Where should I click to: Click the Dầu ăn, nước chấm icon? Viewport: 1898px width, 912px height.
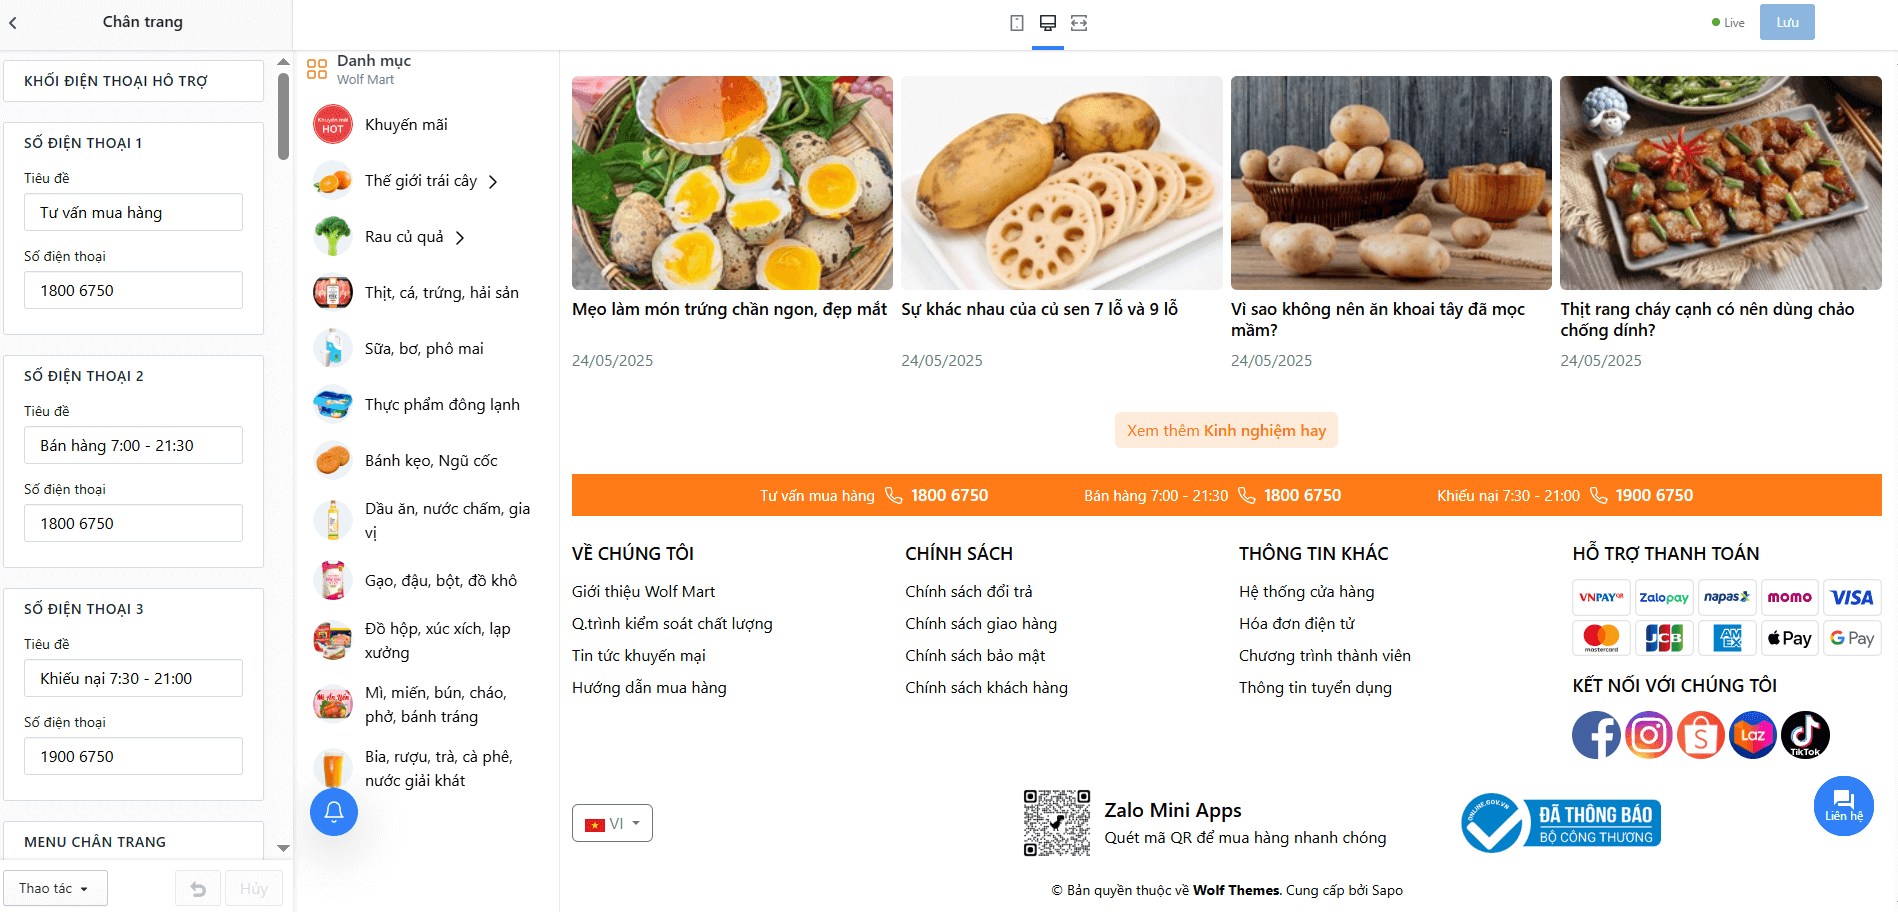(x=333, y=520)
